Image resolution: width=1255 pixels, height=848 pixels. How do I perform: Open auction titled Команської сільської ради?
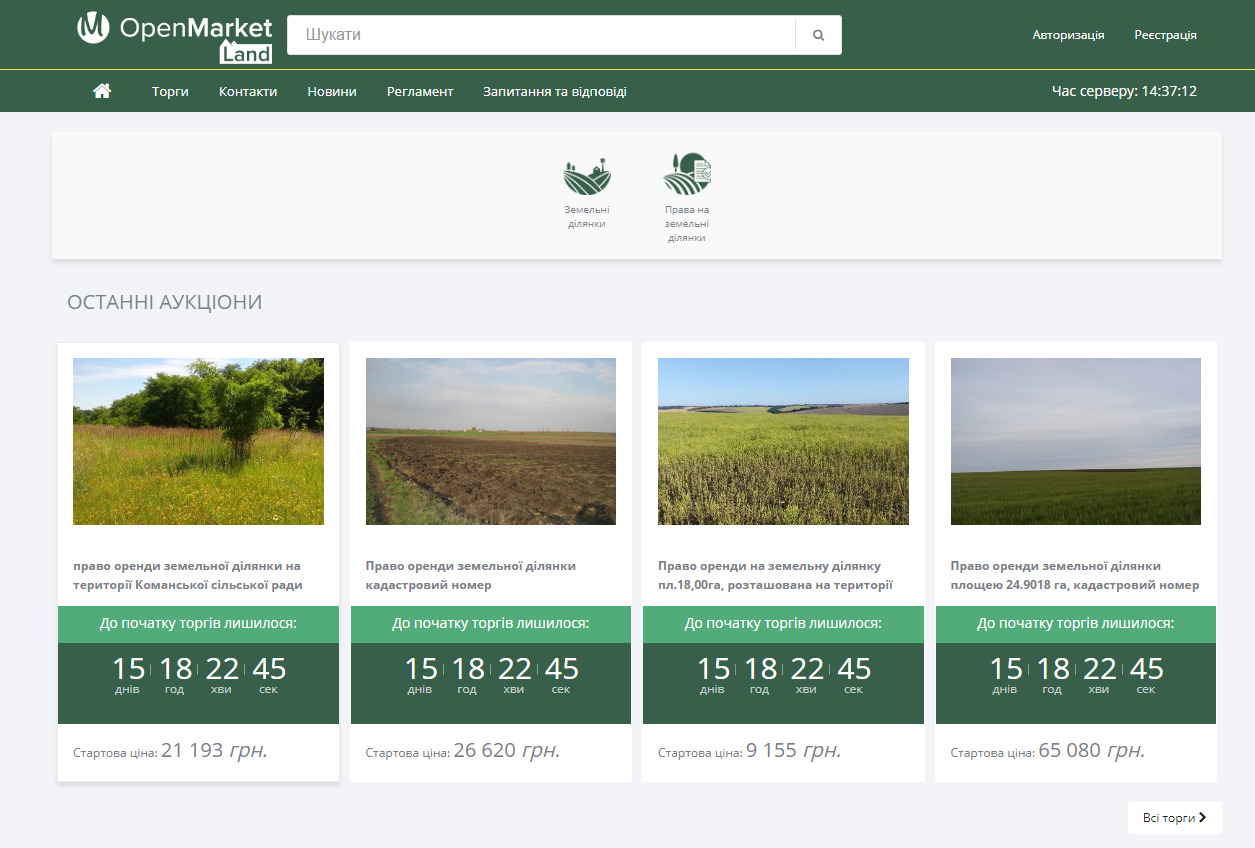[x=188, y=575]
